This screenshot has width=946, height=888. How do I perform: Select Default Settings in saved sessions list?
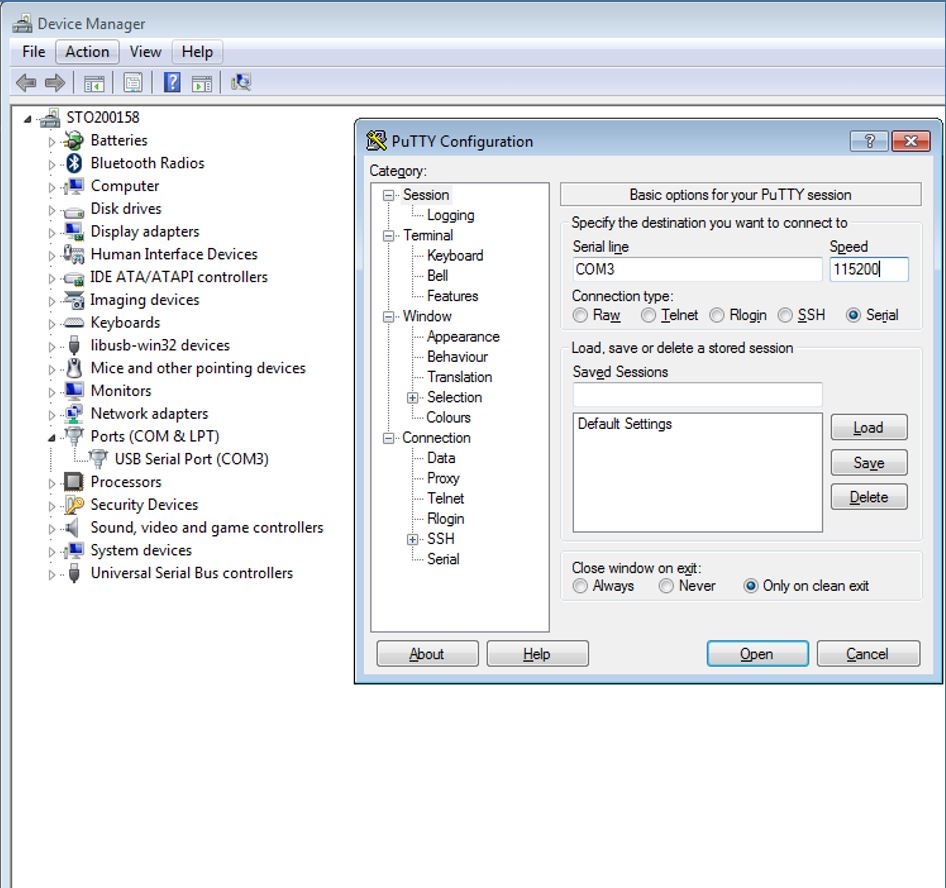(624, 424)
